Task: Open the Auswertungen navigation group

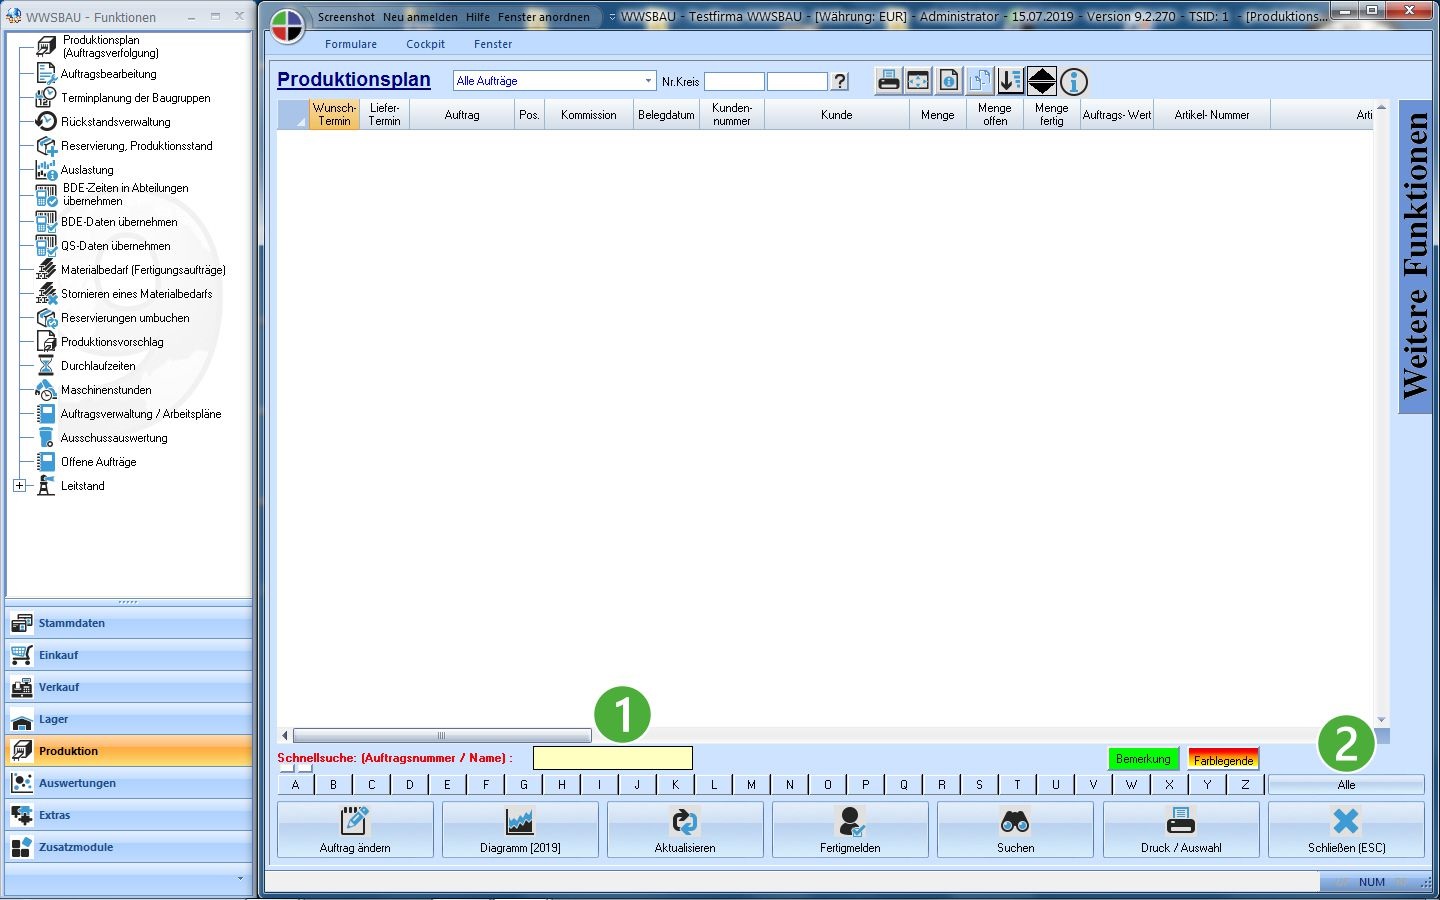Action: click(x=129, y=783)
